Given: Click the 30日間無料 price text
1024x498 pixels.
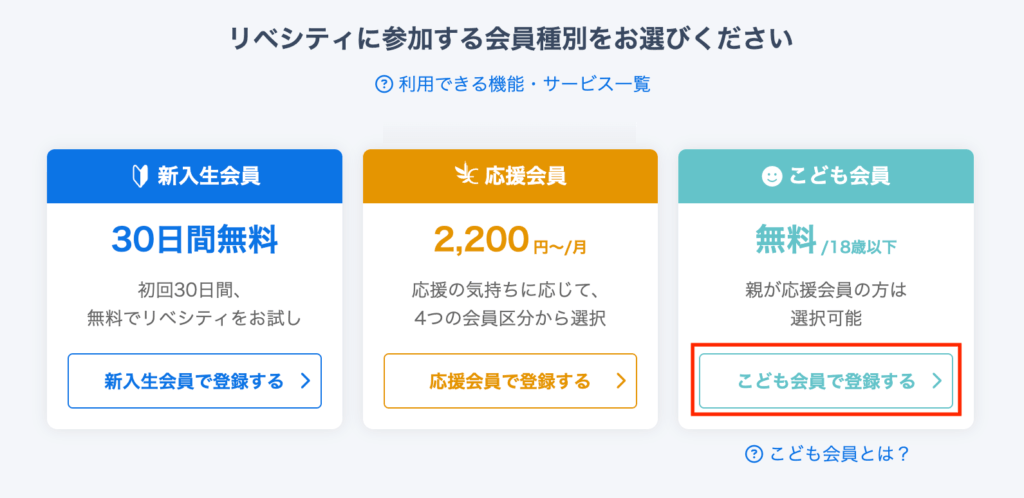Looking at the screenshot, I should coord(194,239).
